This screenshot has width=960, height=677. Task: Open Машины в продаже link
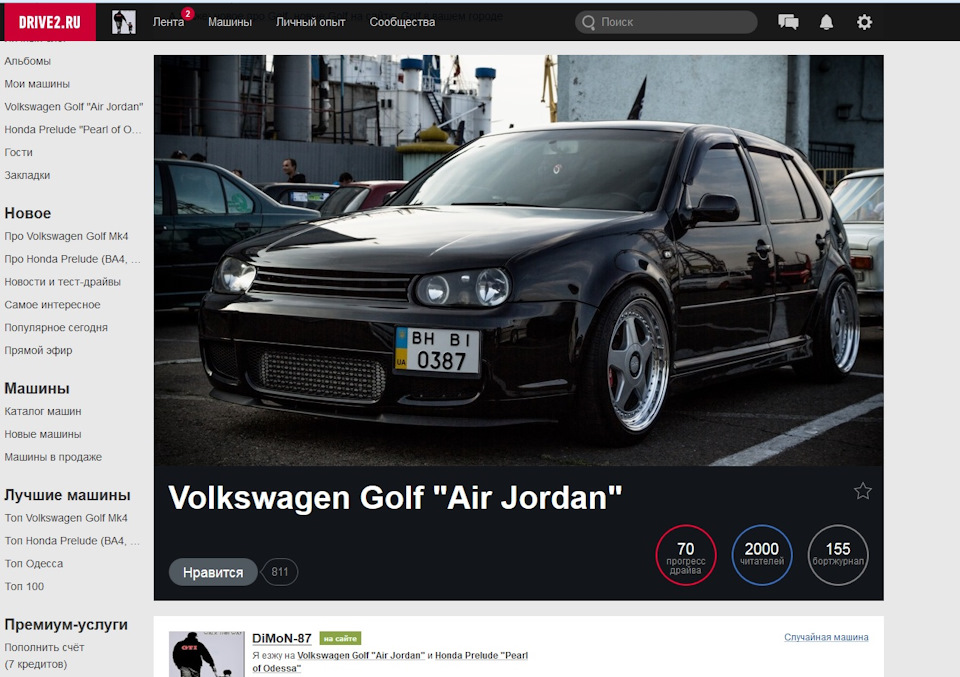pos(53,457)
